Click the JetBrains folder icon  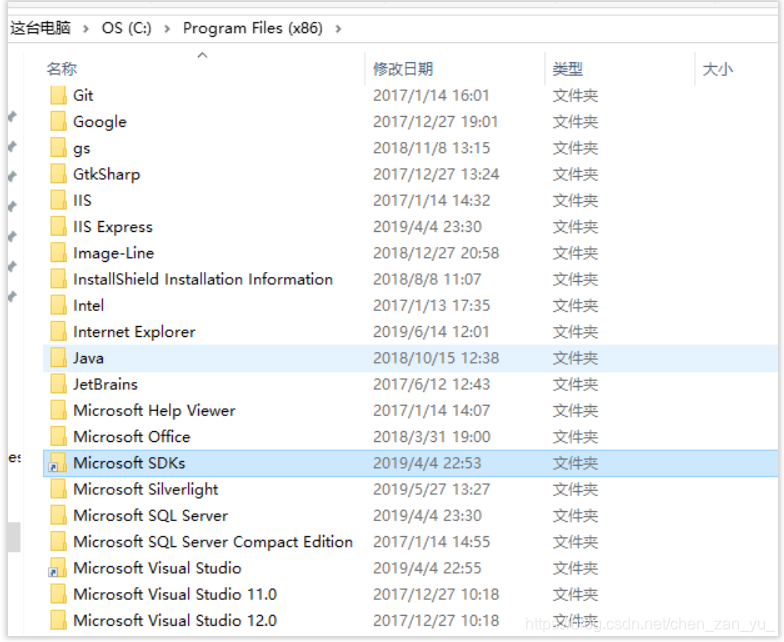point(58,384)
